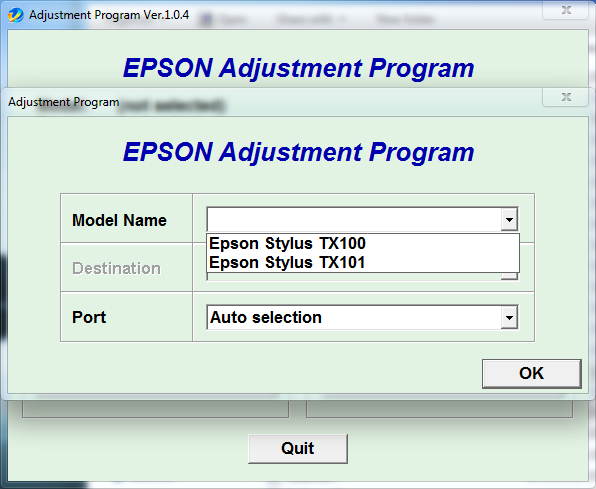
Task: Collapse the Model Name dropdown arrow
Action: 509,219
